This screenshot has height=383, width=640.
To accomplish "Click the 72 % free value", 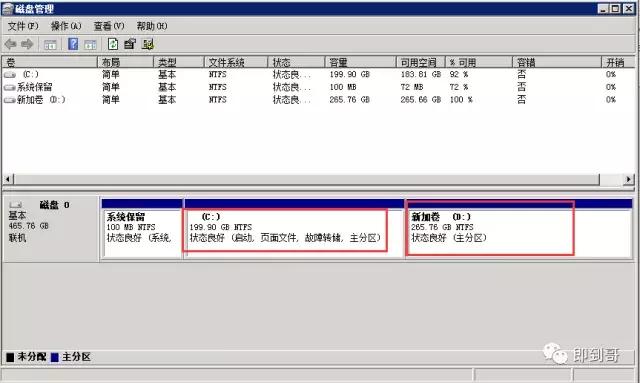I will pos(459,87).
